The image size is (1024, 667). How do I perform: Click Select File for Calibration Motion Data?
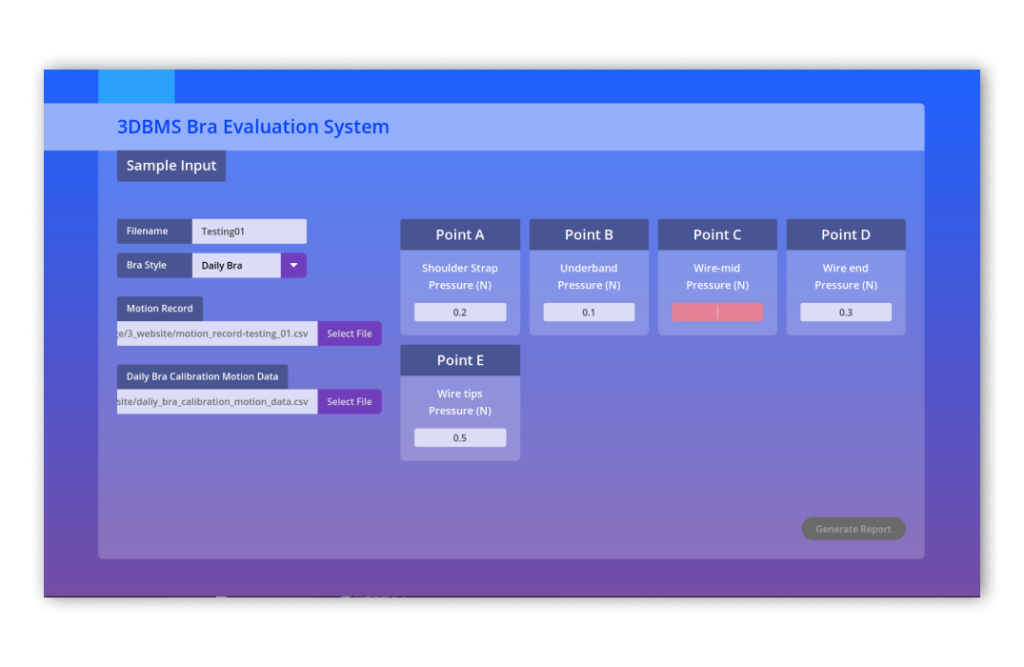pos(349,402)
